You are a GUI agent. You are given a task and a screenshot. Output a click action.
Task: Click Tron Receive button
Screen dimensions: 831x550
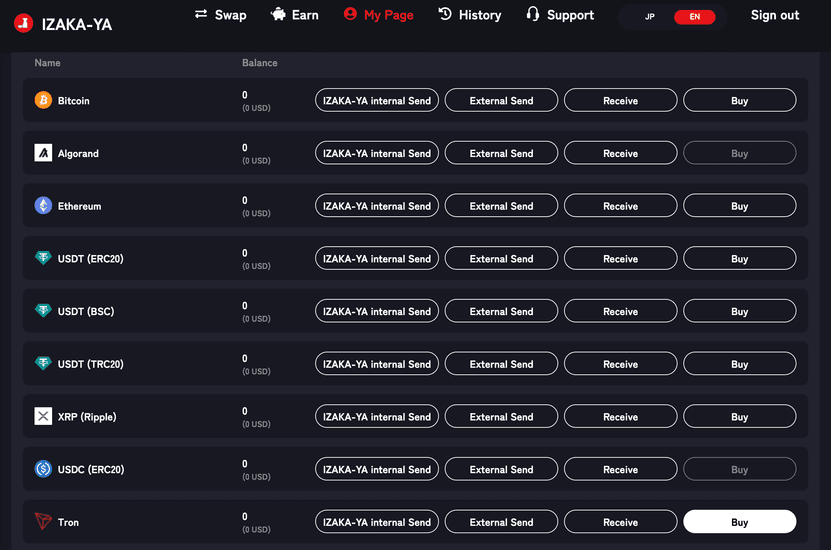(x=621, y=522)
